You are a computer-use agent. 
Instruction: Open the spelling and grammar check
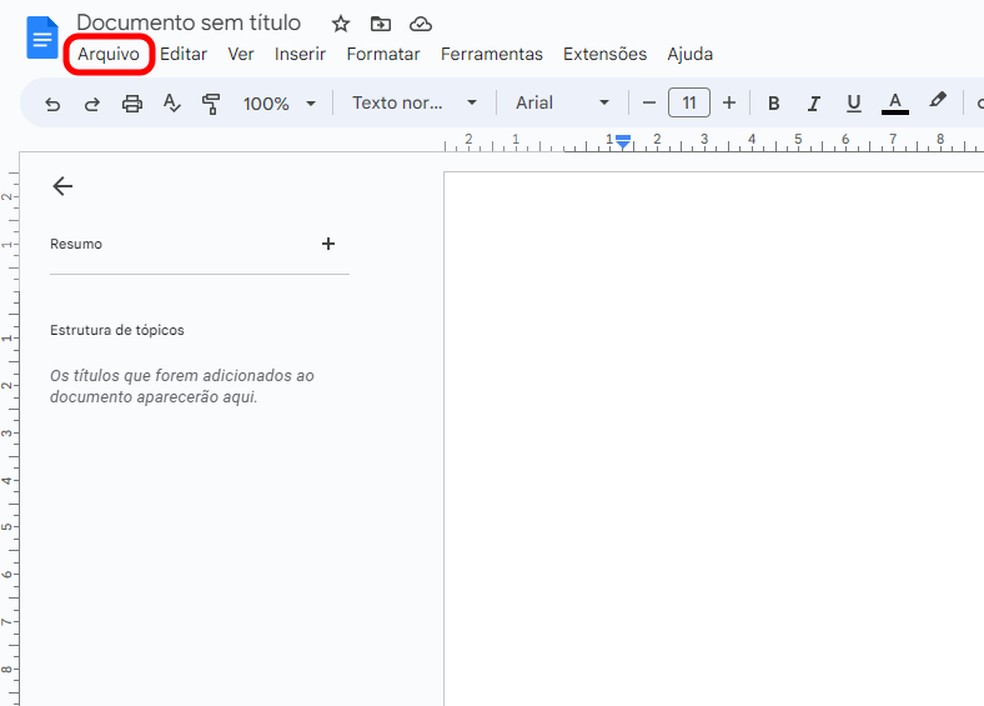click(171, 102)
